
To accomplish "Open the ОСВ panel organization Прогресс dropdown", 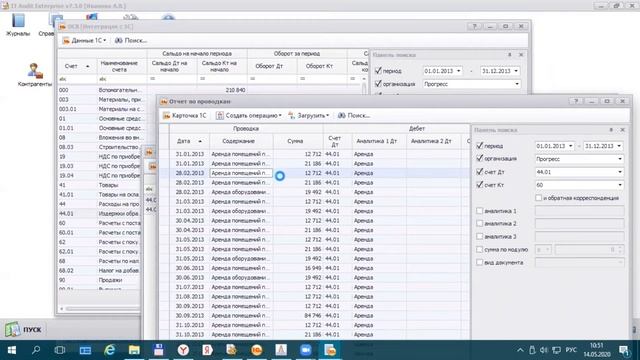I will coord(517,84).
